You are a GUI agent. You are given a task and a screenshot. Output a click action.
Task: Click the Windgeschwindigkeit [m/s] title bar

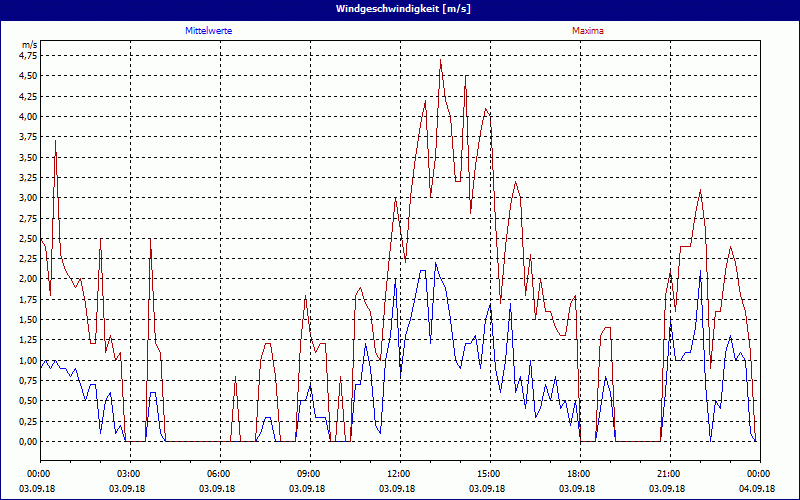[400, 9]
